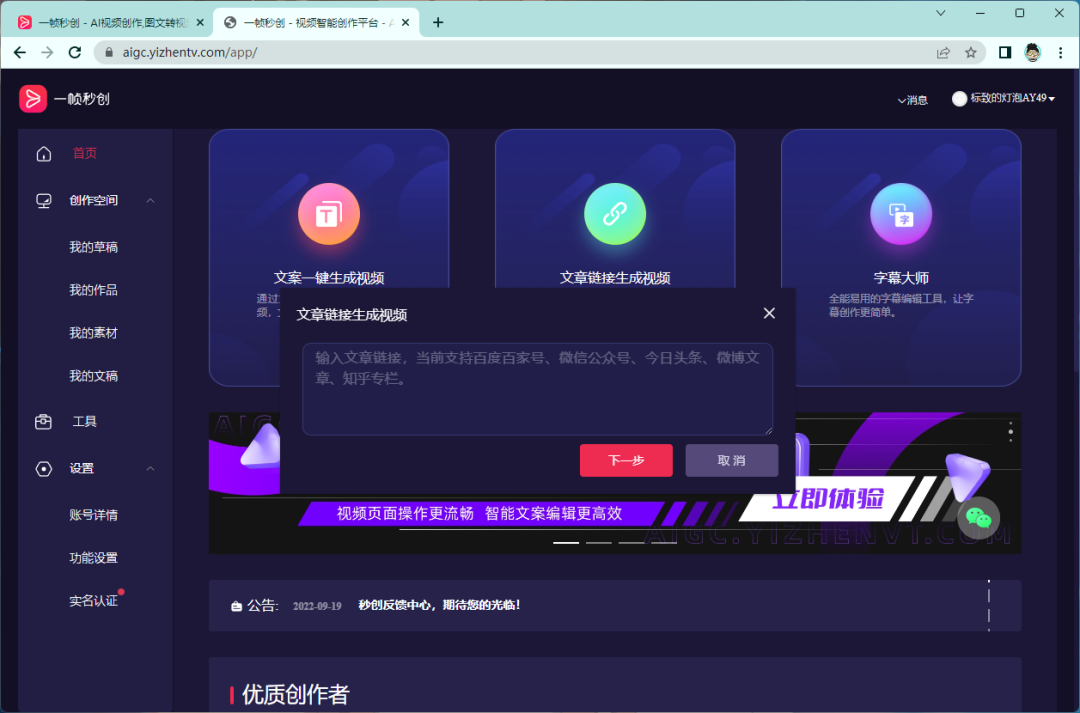
Task: Open a new browser tab
Action: point(437,22)
